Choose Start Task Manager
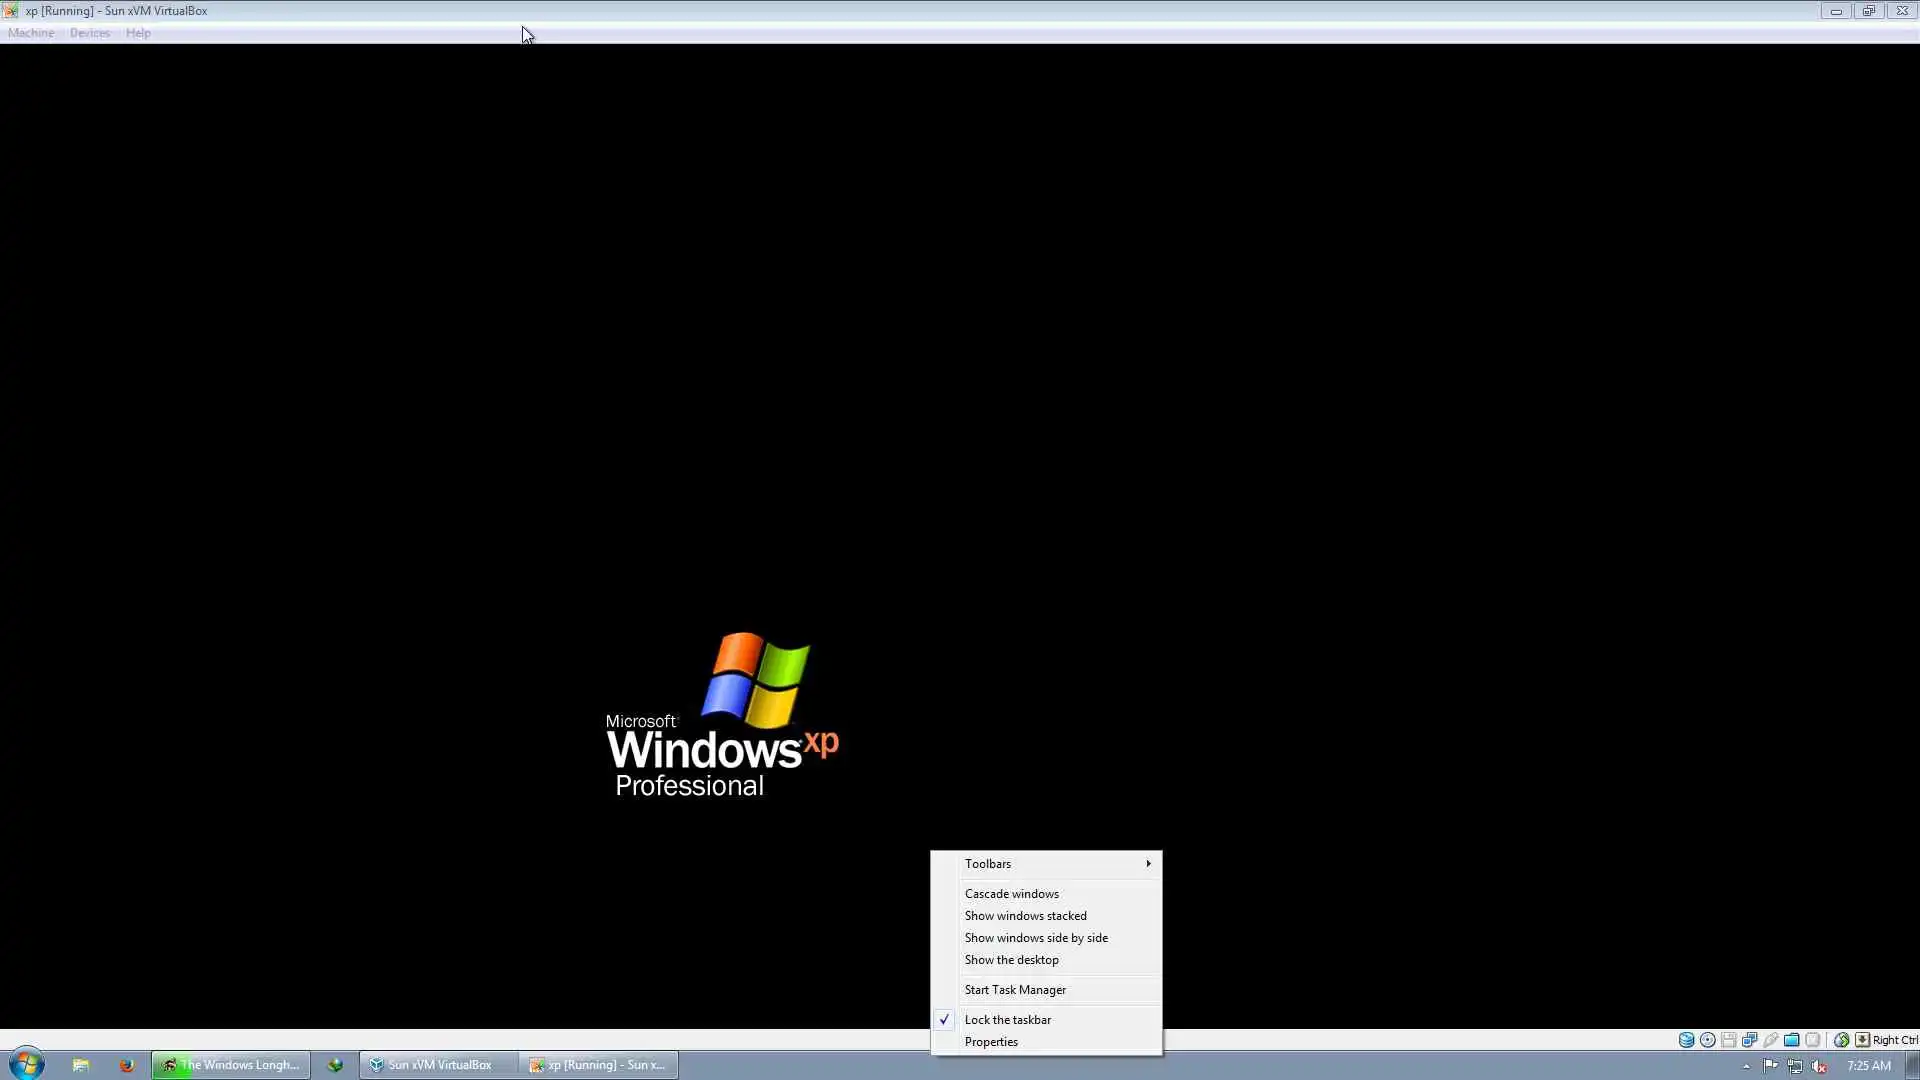 pos(1015,990)
